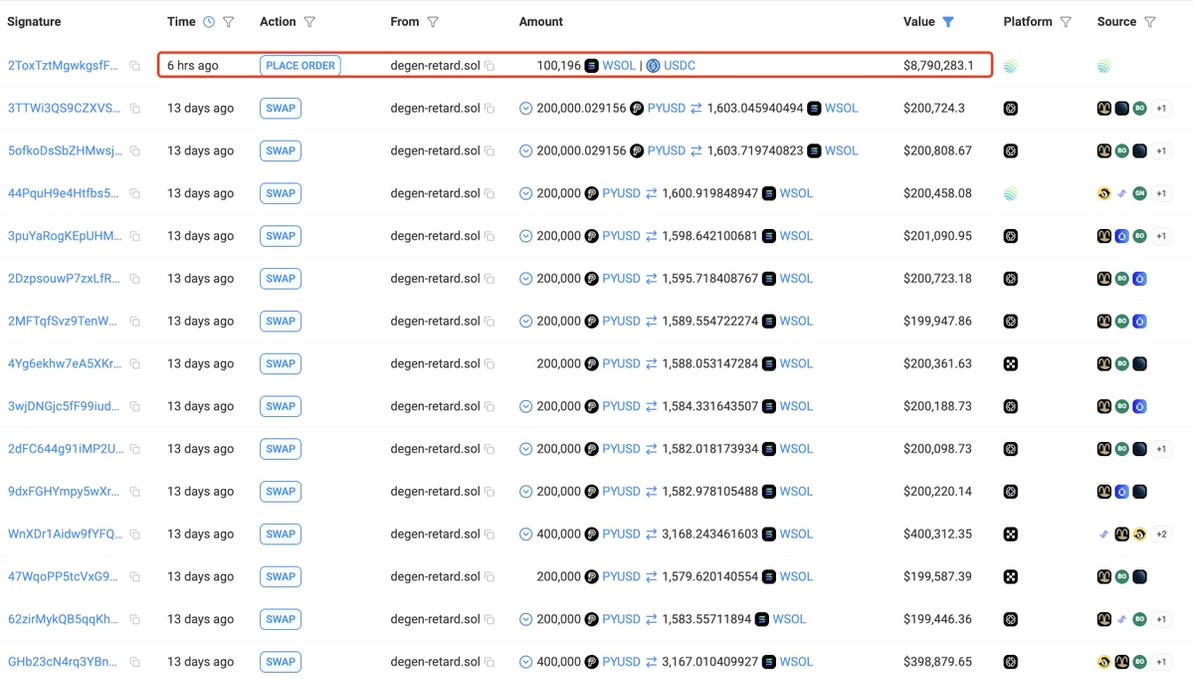
Task: Click the active blue Value filter icon
Action: pos(946,21)
